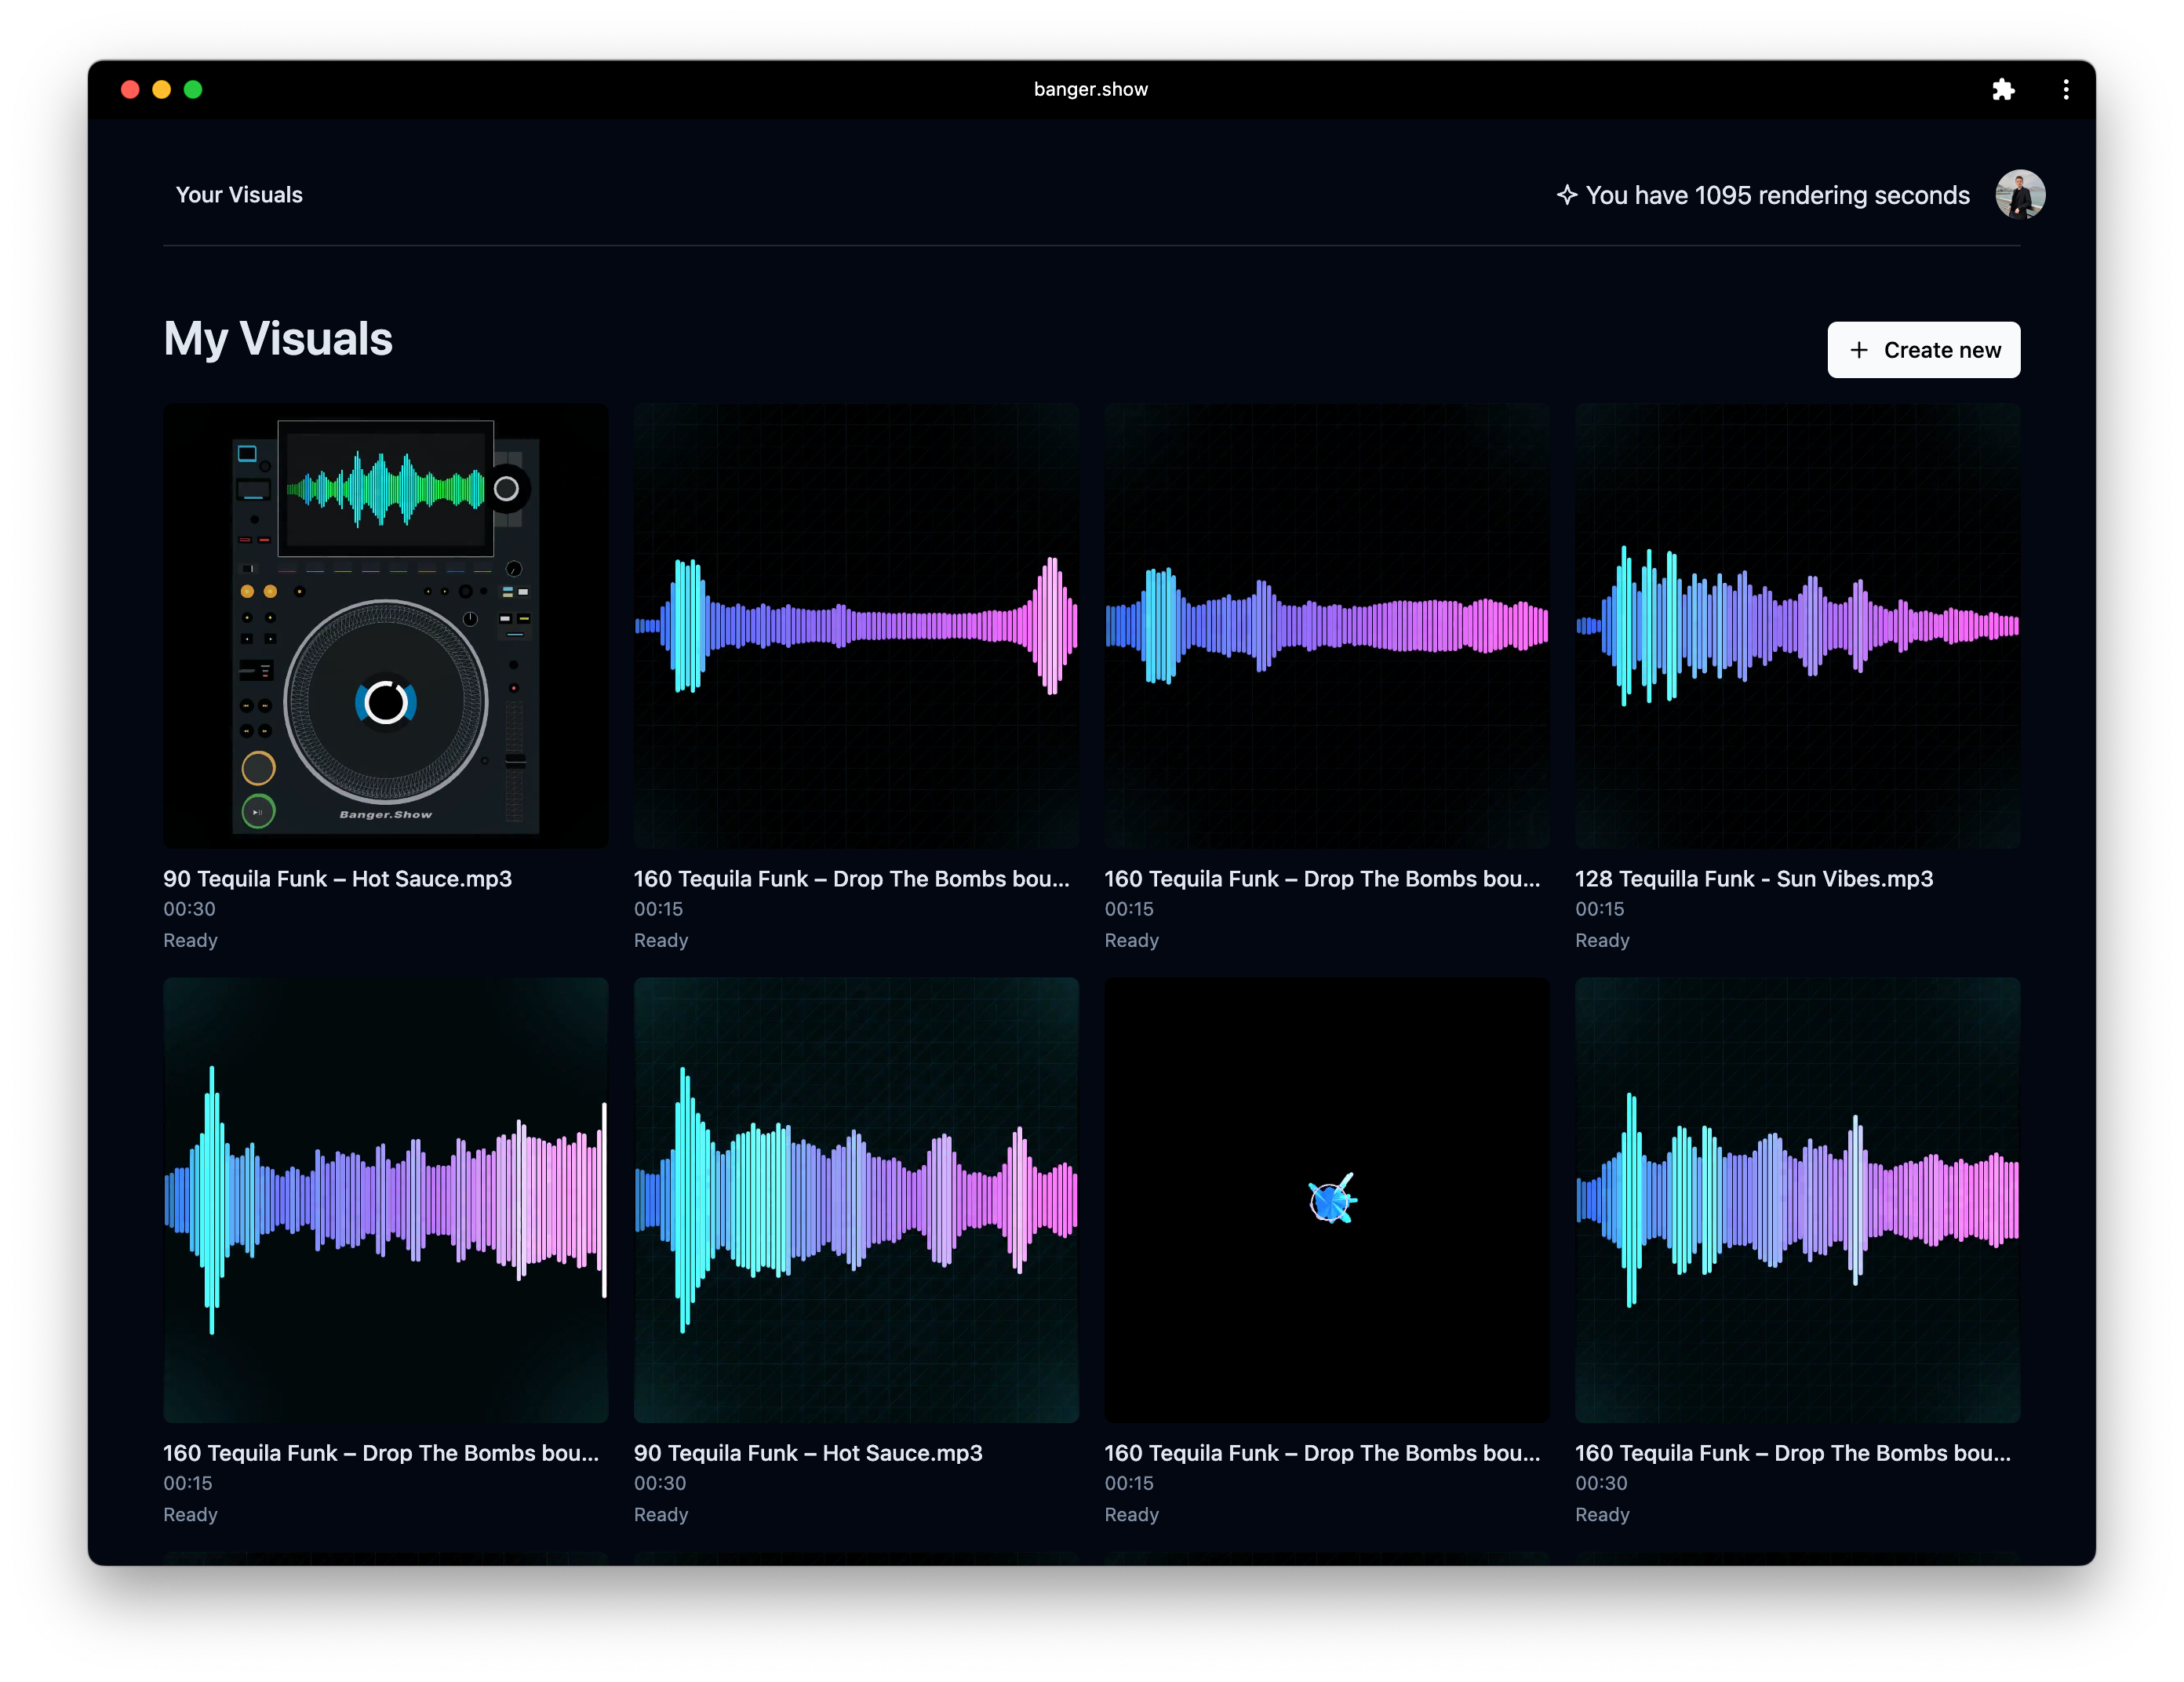
Task: Click the Create new button
Action: pos(1922,350)
